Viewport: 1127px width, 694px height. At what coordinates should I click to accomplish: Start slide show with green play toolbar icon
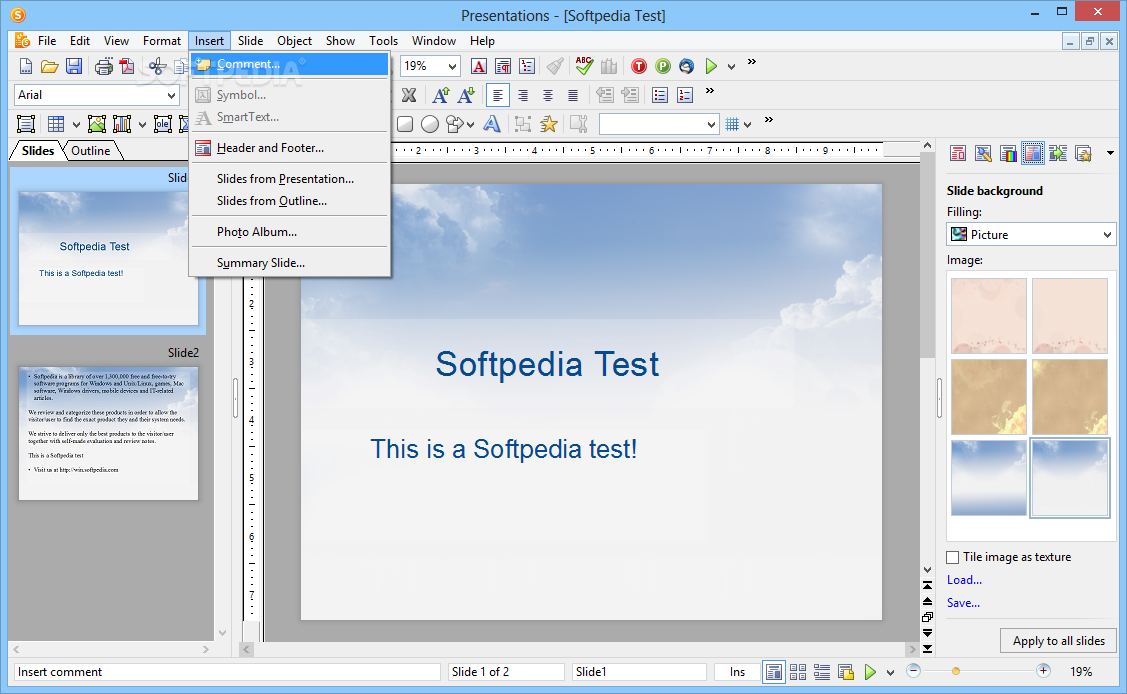pos(711,66)
